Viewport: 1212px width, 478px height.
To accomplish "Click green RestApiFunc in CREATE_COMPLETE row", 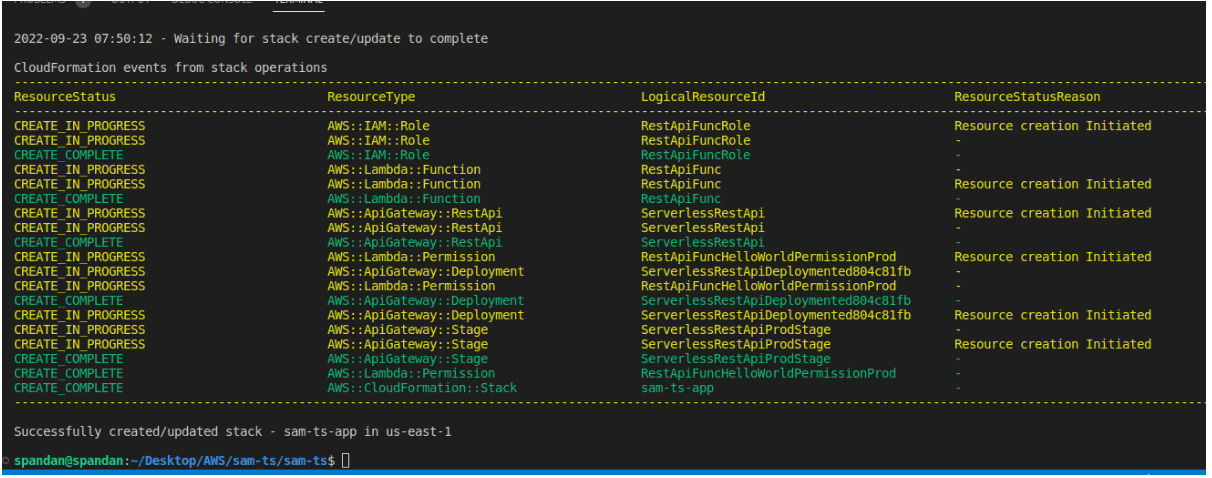I will coord(681,199).
